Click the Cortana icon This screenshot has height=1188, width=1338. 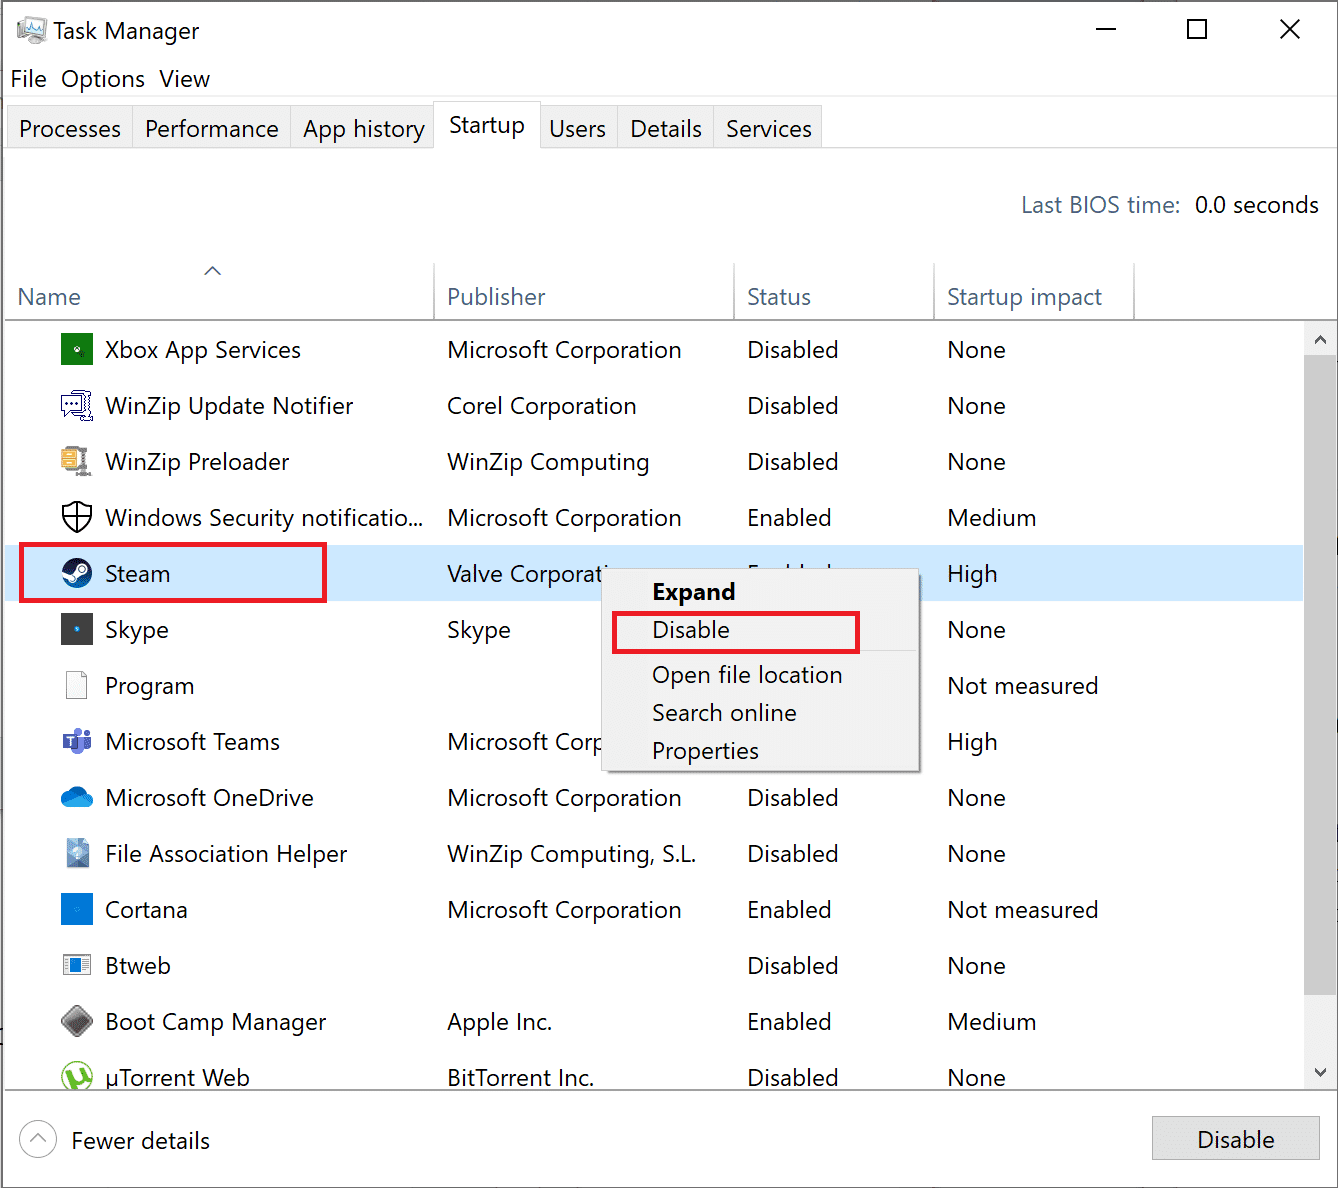click(77, 909)
